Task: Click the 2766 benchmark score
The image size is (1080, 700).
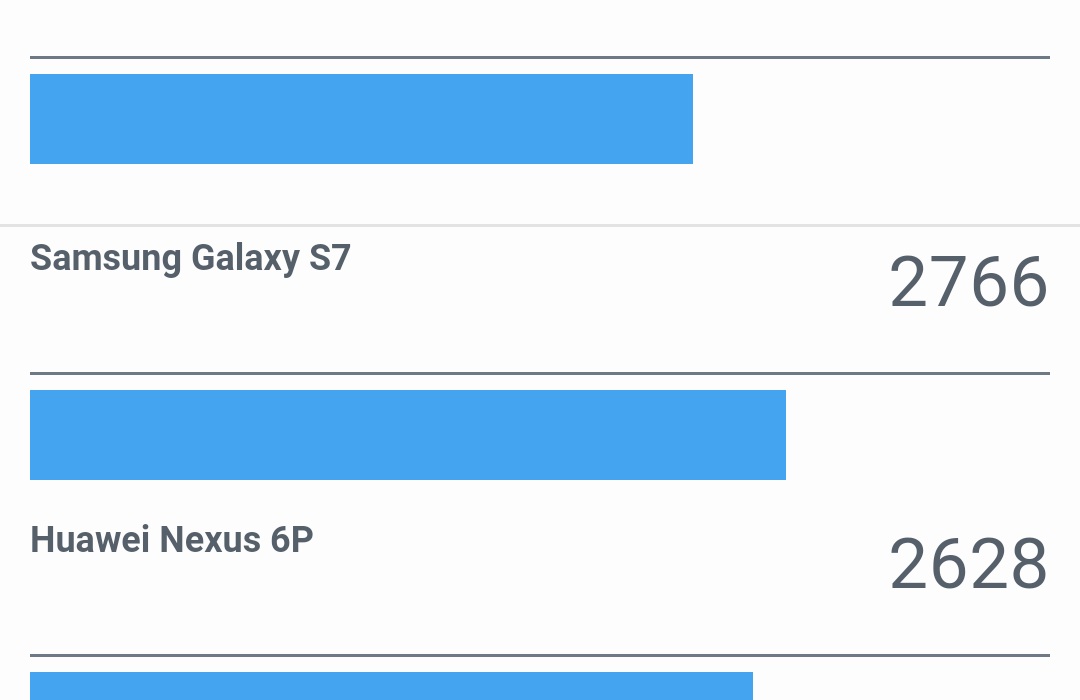Action: (968, 282)
